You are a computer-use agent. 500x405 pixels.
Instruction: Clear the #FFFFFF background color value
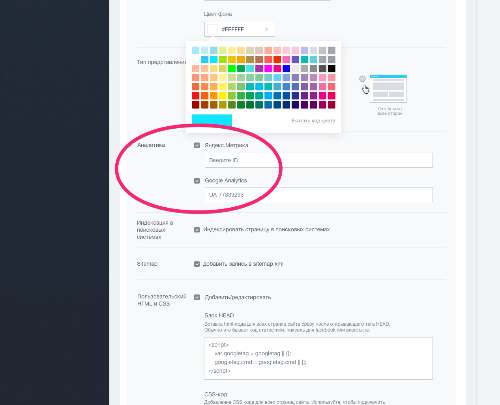click(x=266, y=29)
